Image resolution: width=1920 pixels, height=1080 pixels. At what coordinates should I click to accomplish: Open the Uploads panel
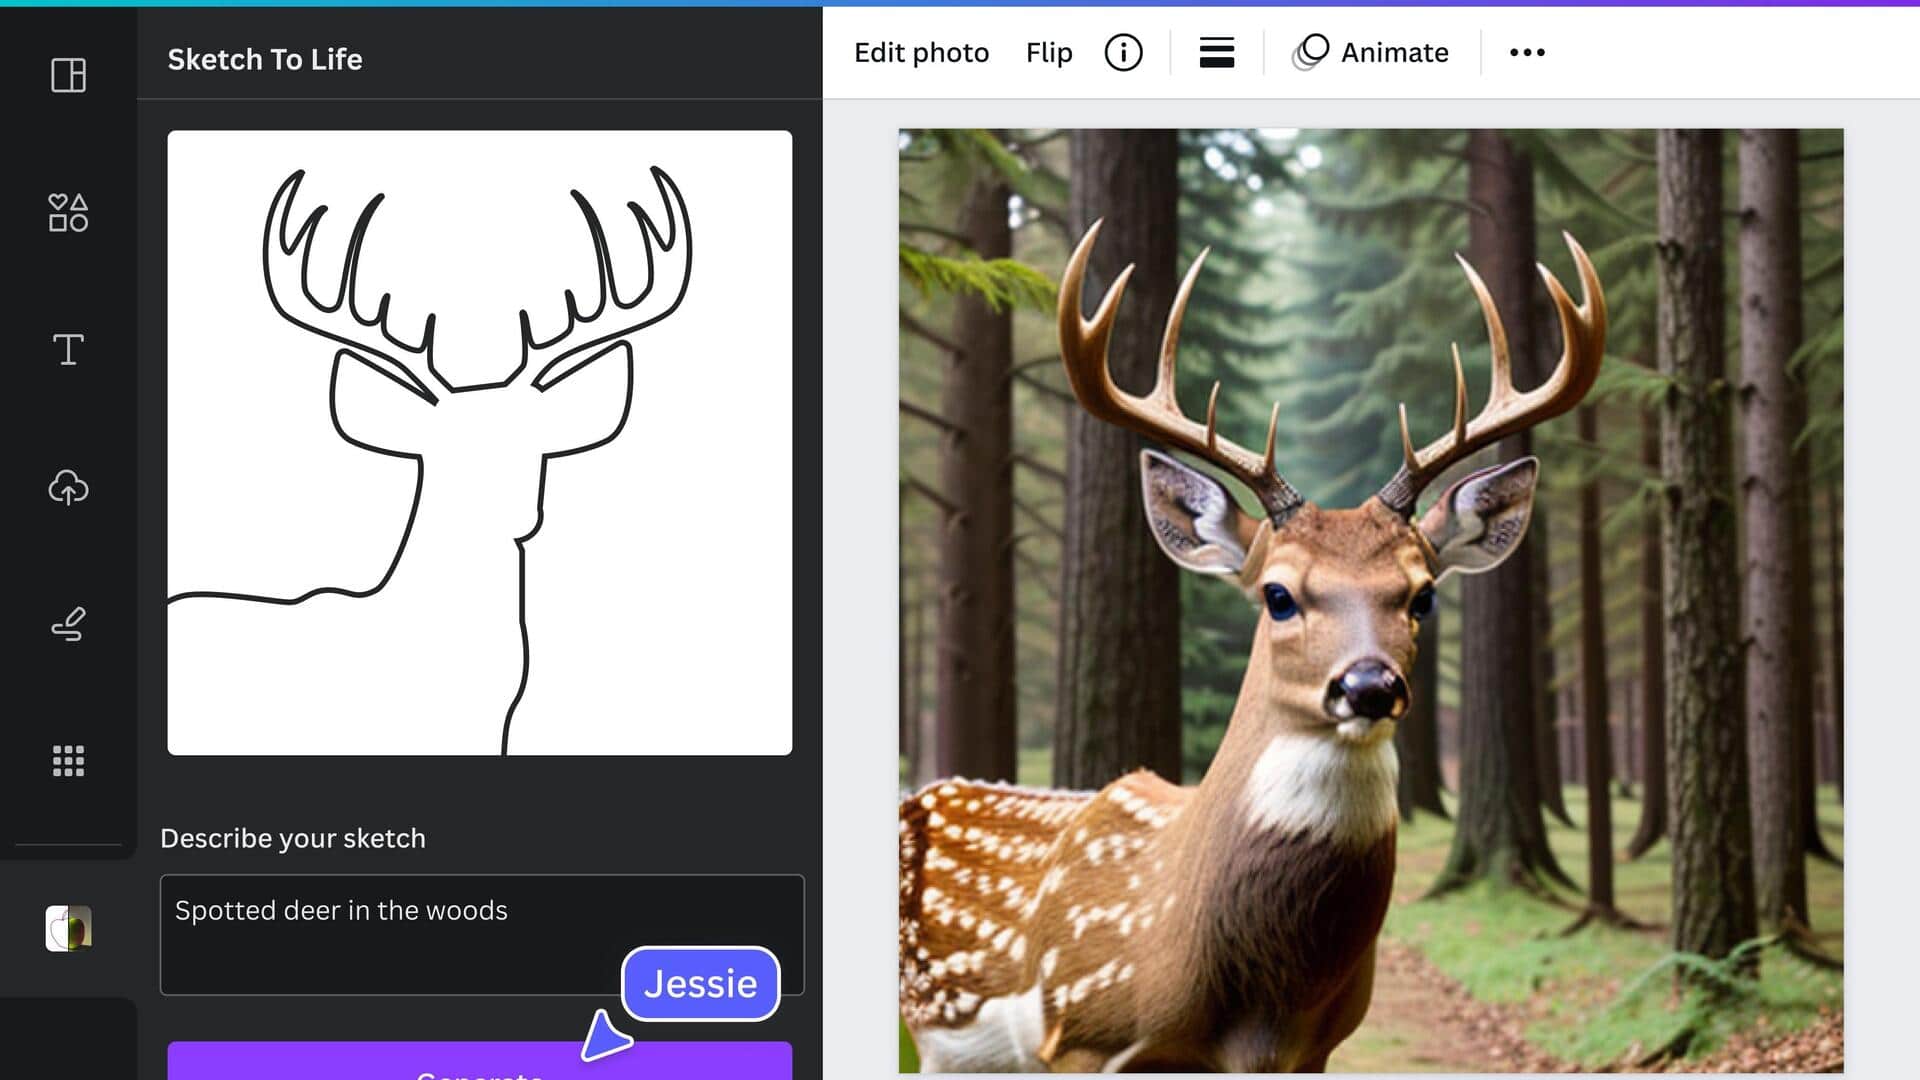[x=67, y=489]
